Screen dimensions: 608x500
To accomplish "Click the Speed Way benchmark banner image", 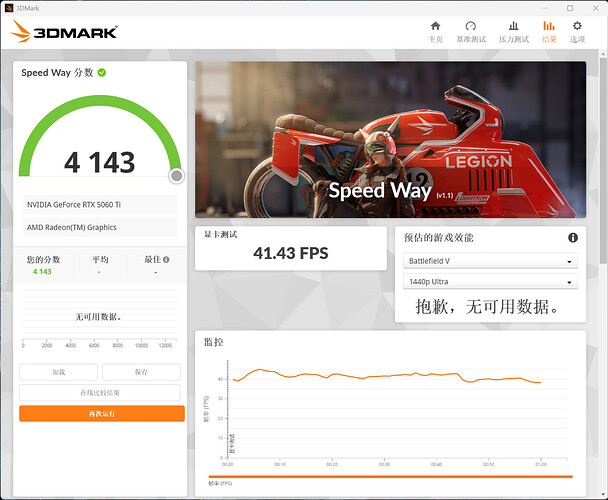I will 390,140.
